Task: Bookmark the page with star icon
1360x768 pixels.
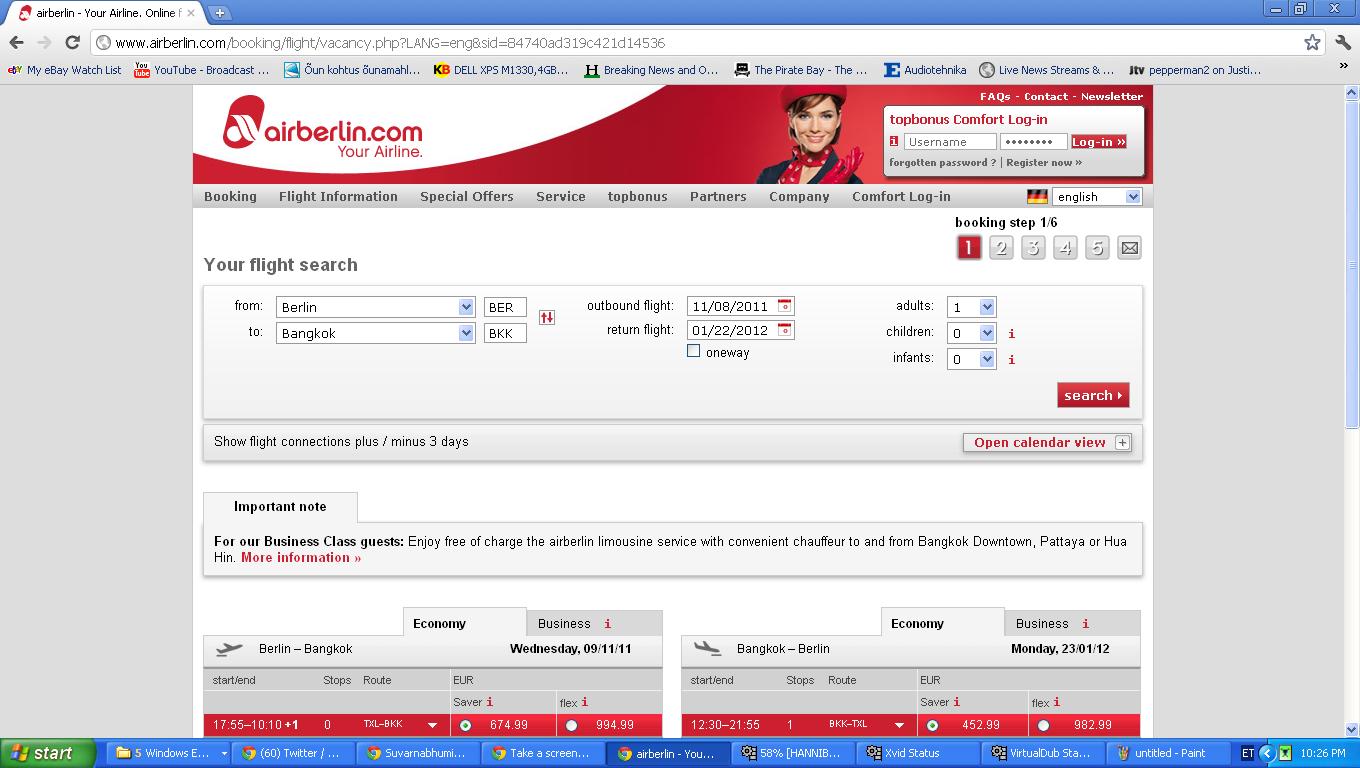Action: (1312, 43)
